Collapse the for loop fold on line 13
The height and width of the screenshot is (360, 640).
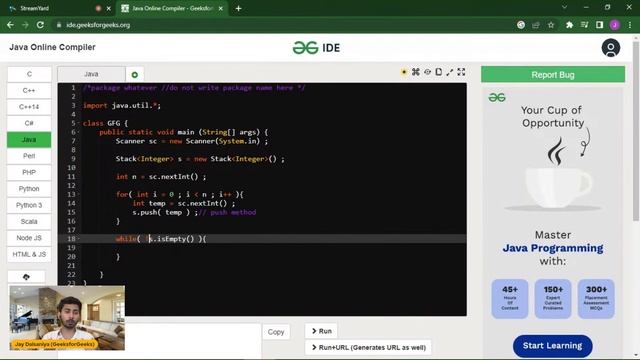[x=79, y=194]
